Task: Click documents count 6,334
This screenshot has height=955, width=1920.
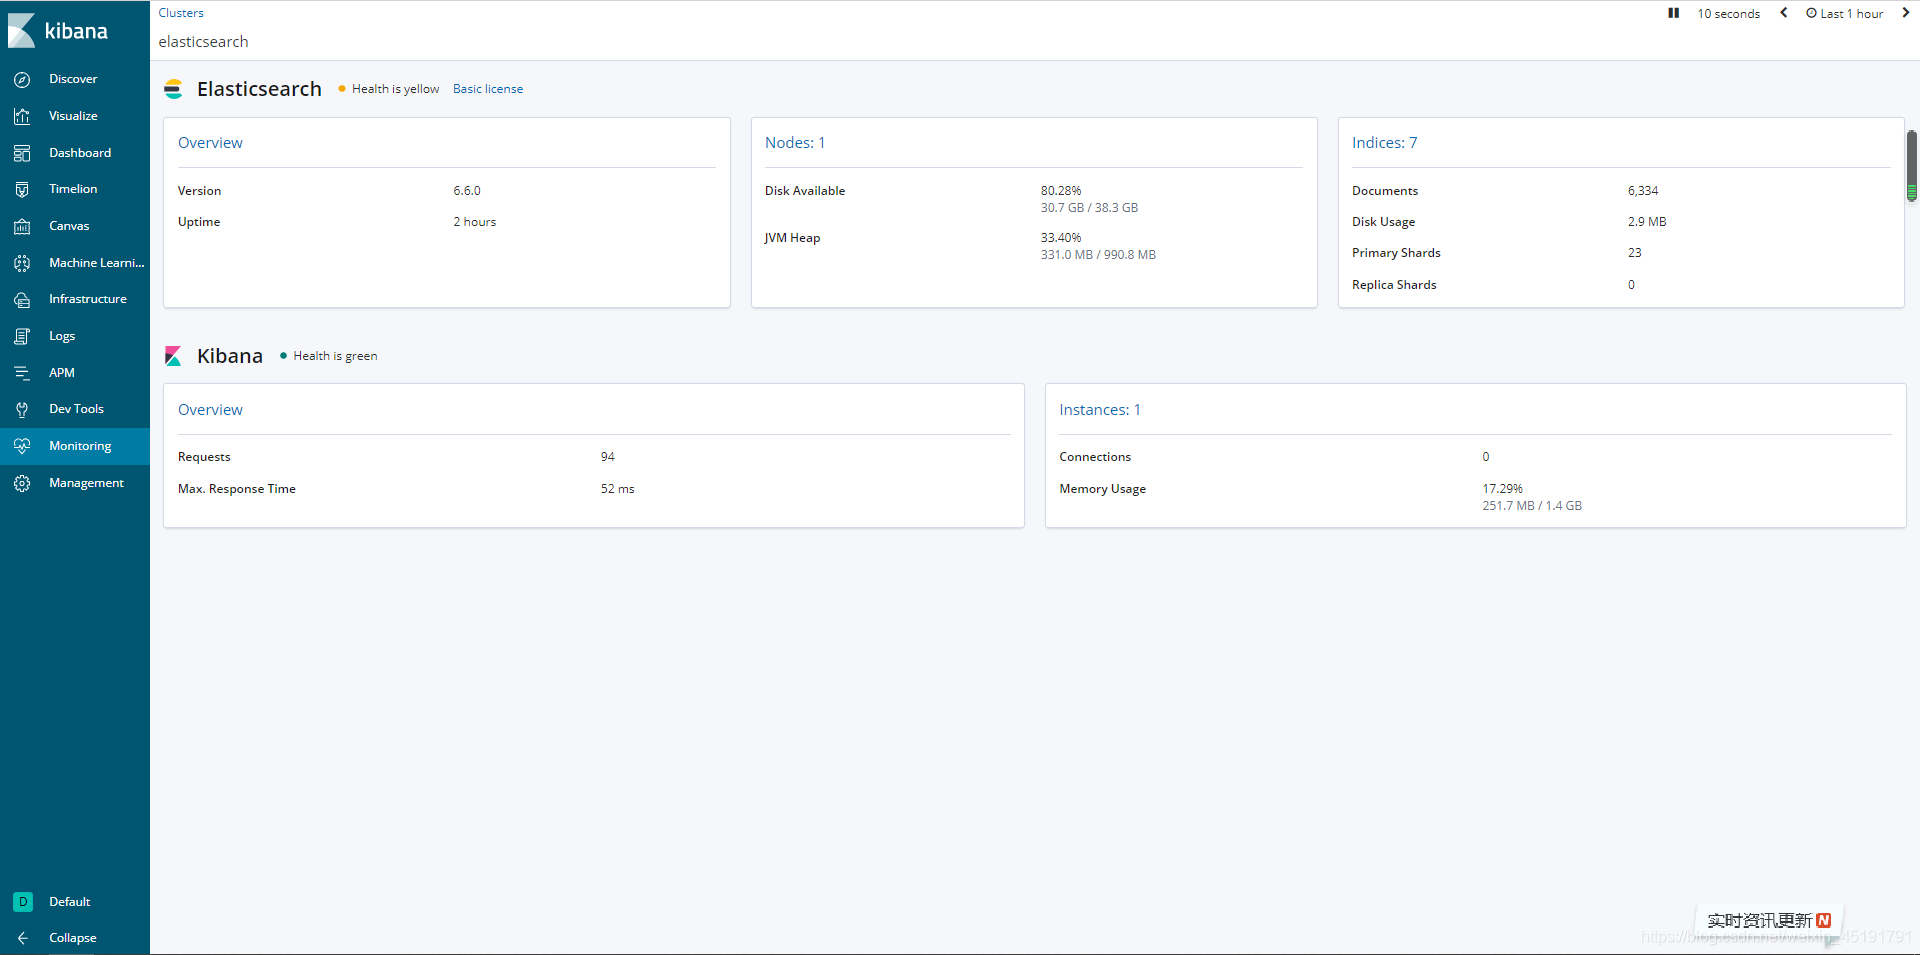Action: (x=1643, y=191)
